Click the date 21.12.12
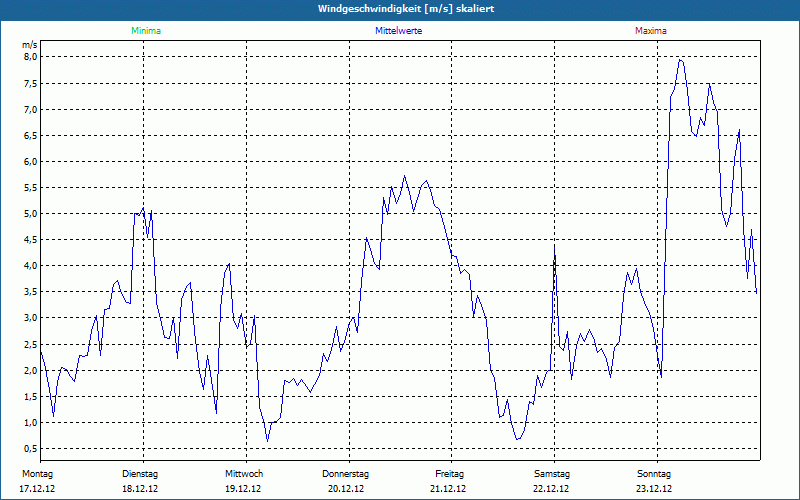The width and height of the screenshot is (800, 500). pos(448,489)
